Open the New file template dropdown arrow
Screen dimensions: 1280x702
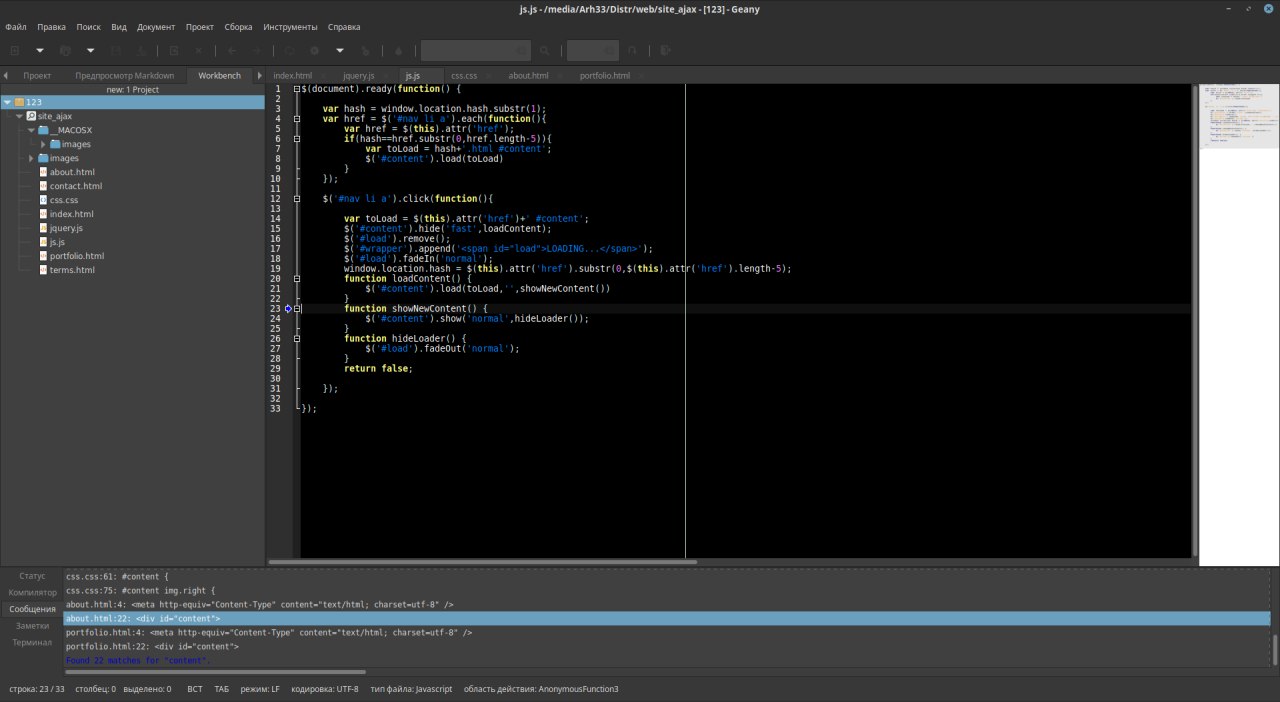pos(40,50)
